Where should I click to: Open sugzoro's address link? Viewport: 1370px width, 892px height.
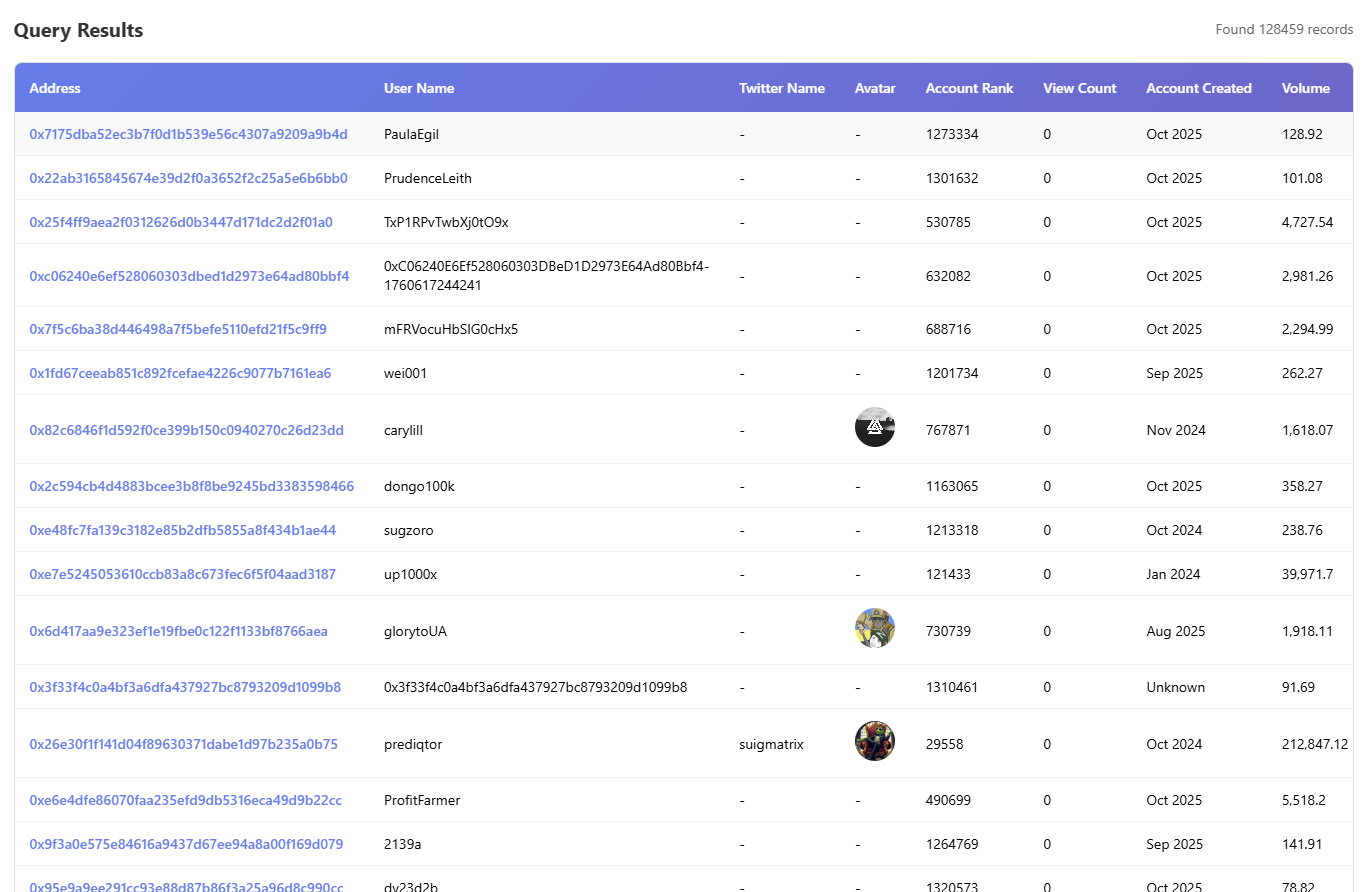(x=185, y=530)
